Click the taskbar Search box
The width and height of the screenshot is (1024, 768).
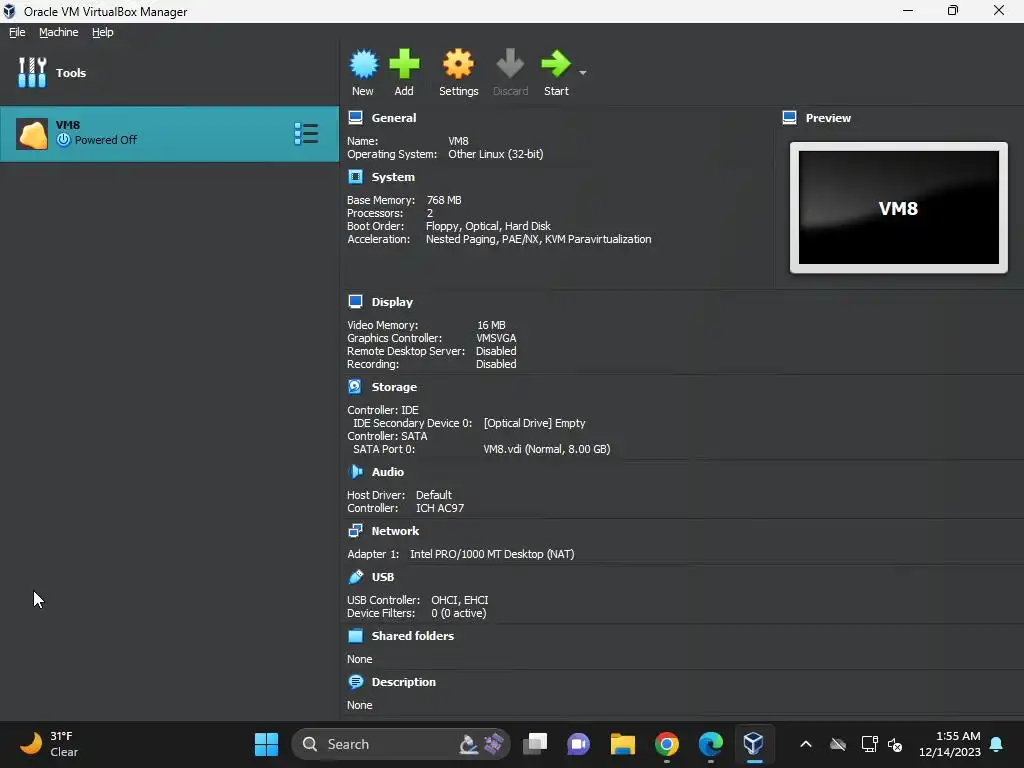tap(400, 744)
